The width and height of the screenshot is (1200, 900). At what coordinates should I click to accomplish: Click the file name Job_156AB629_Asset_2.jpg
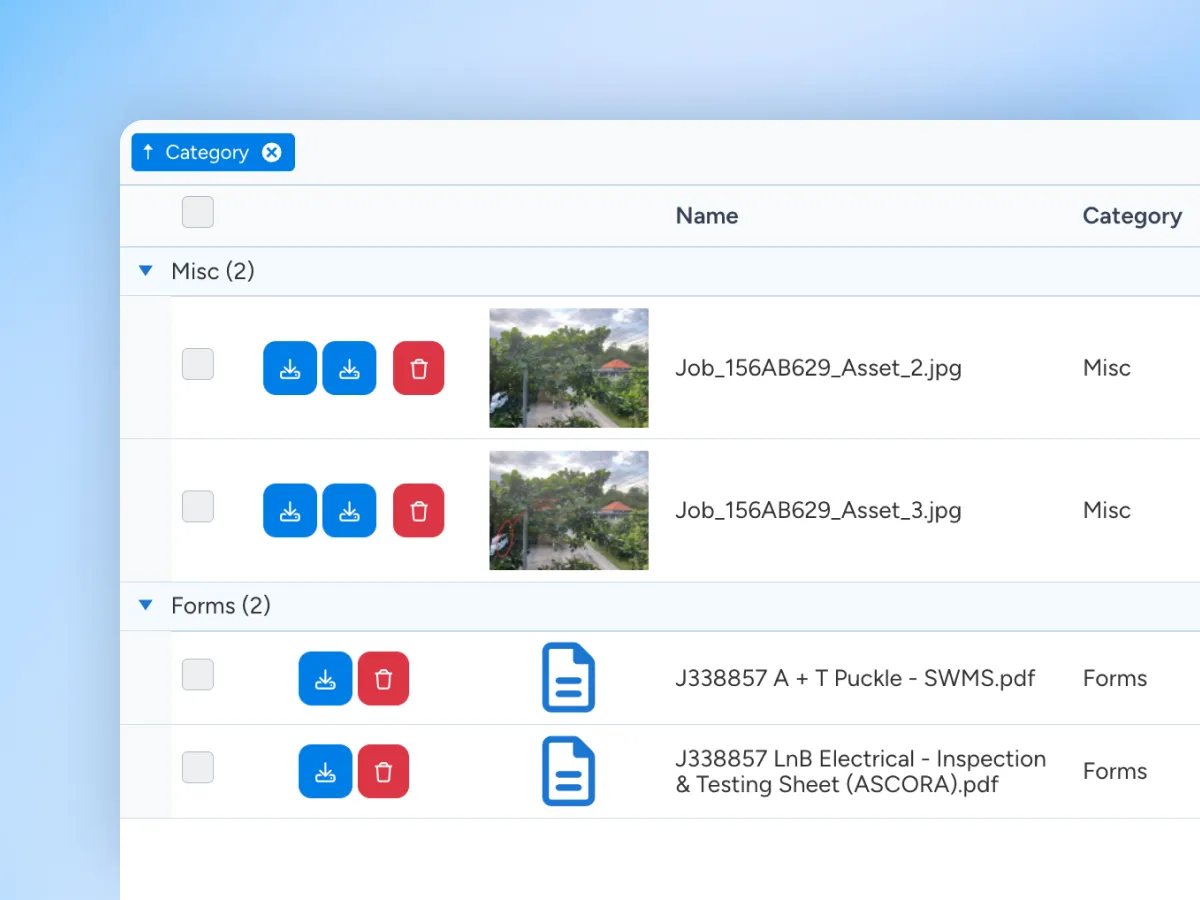[x=818, y=368]
